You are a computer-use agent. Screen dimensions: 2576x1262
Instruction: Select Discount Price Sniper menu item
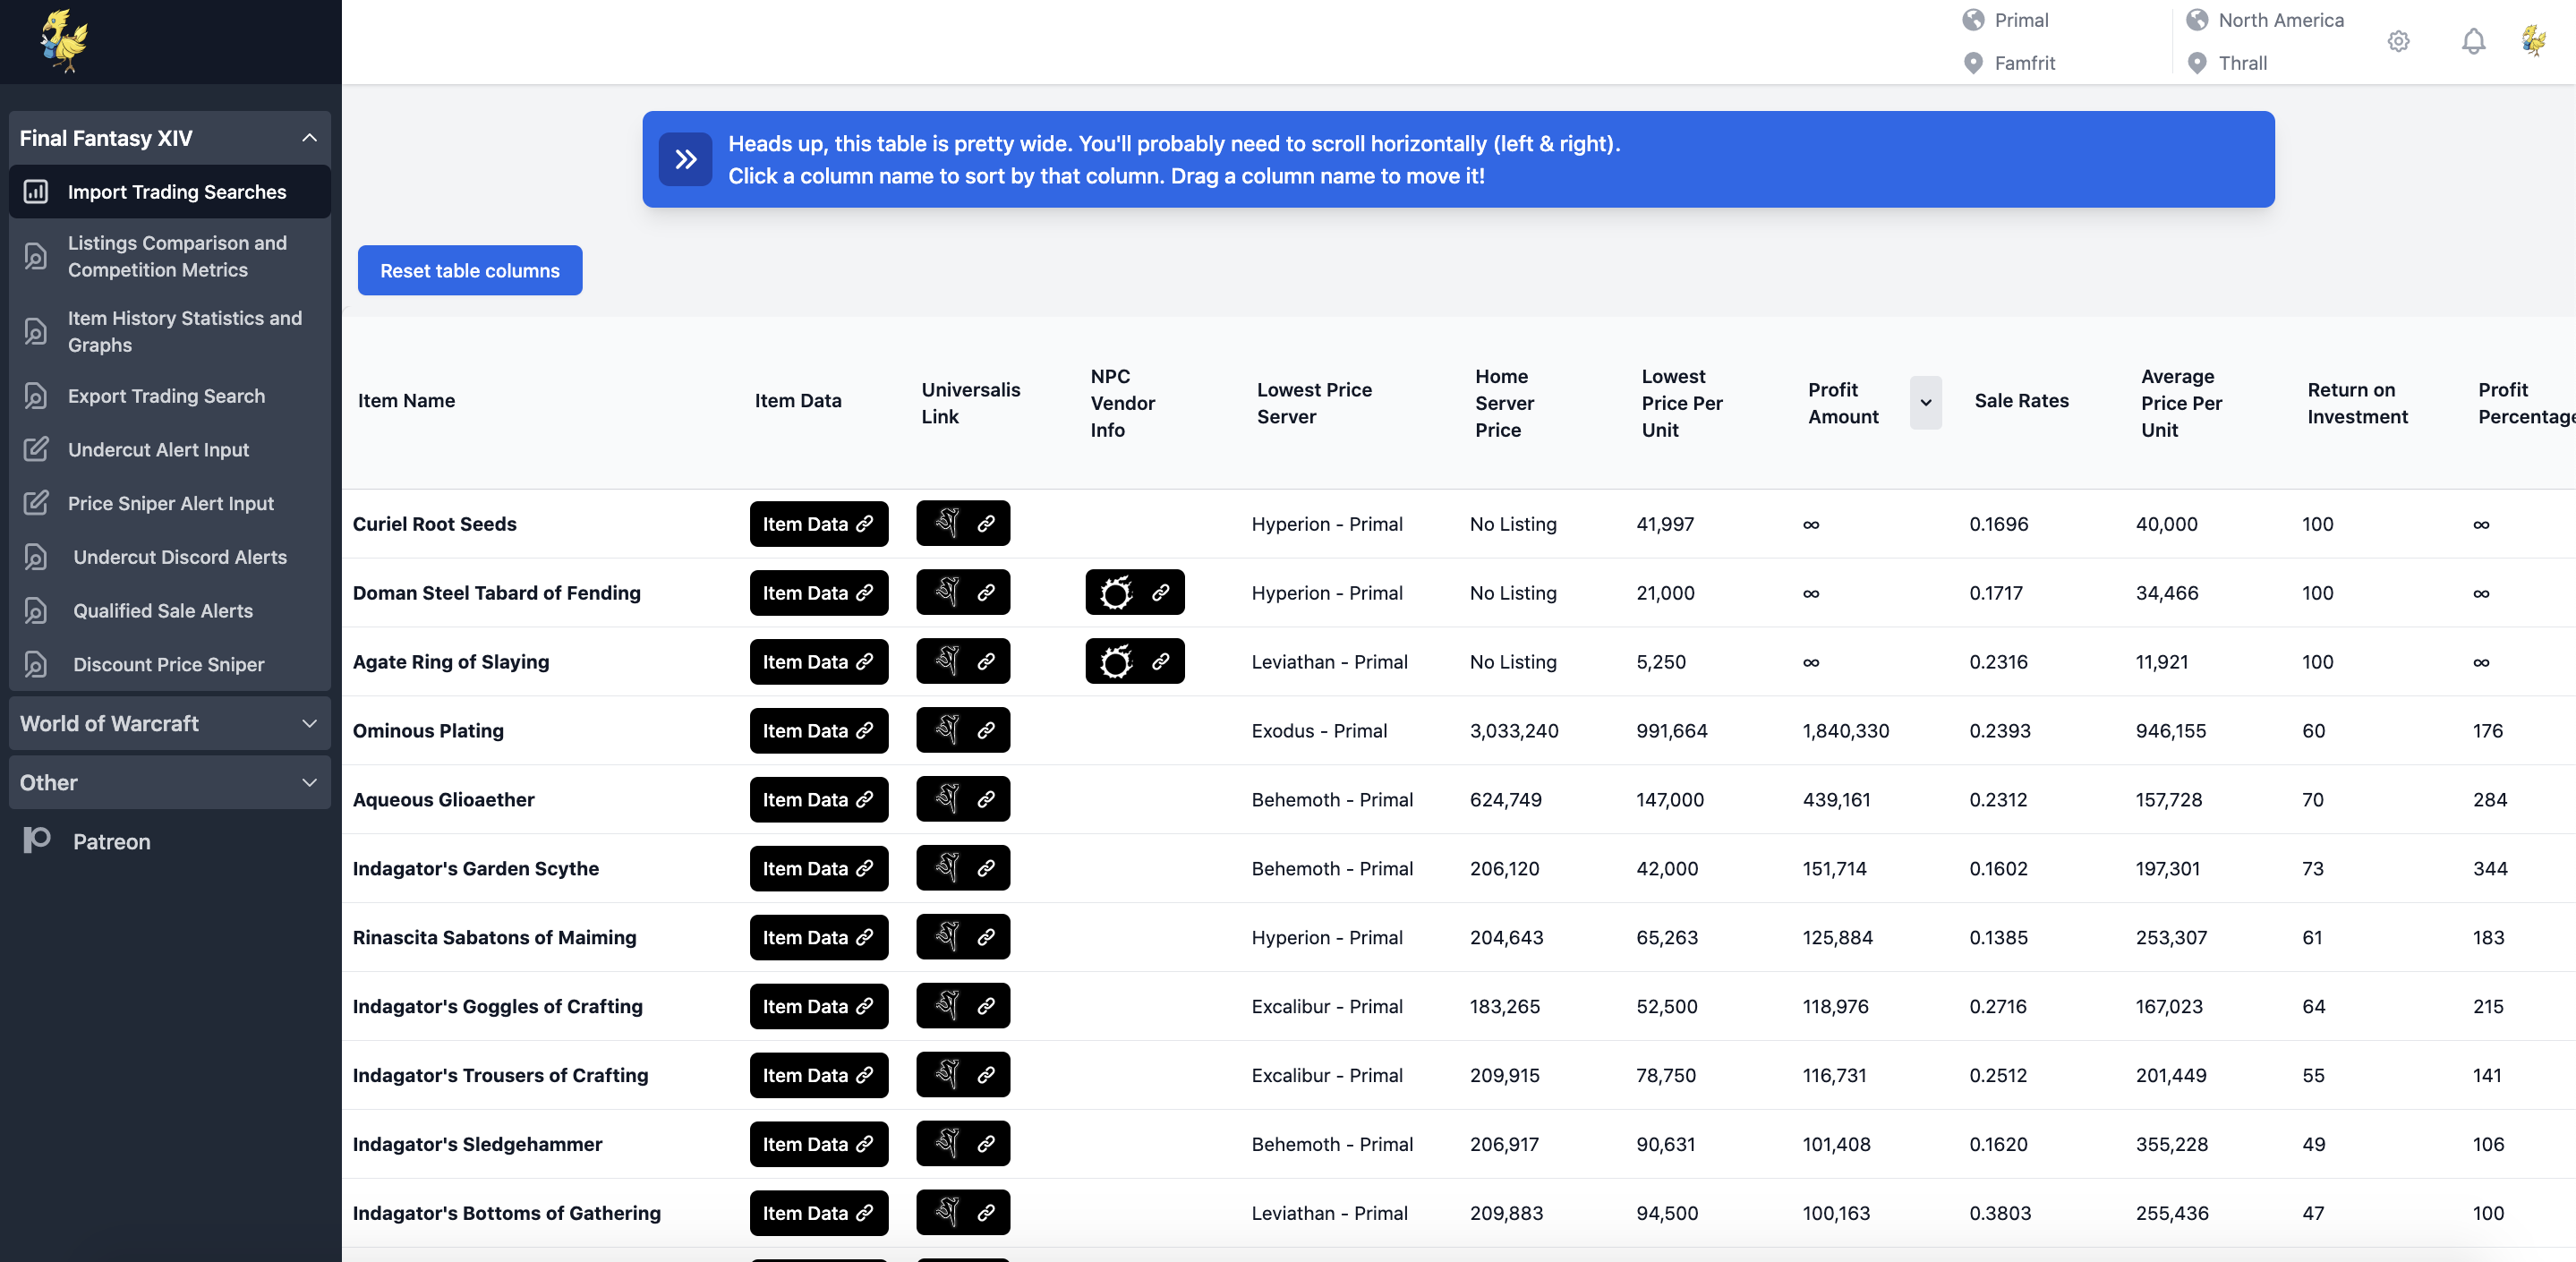click(168, 664)
